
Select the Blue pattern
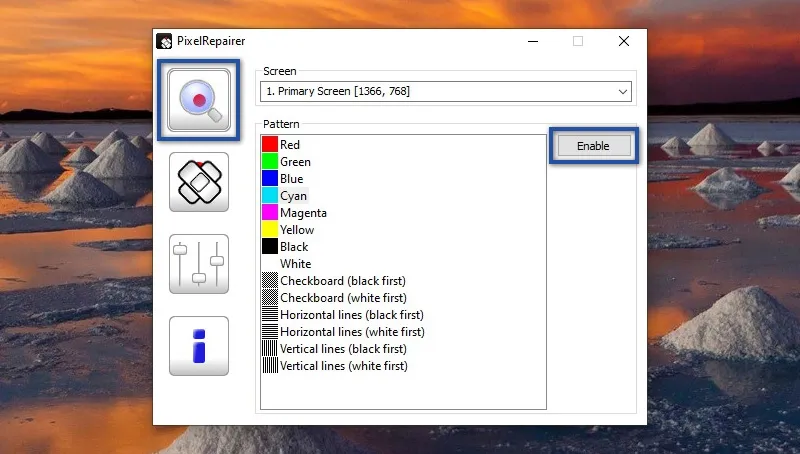tap(283, 179)
